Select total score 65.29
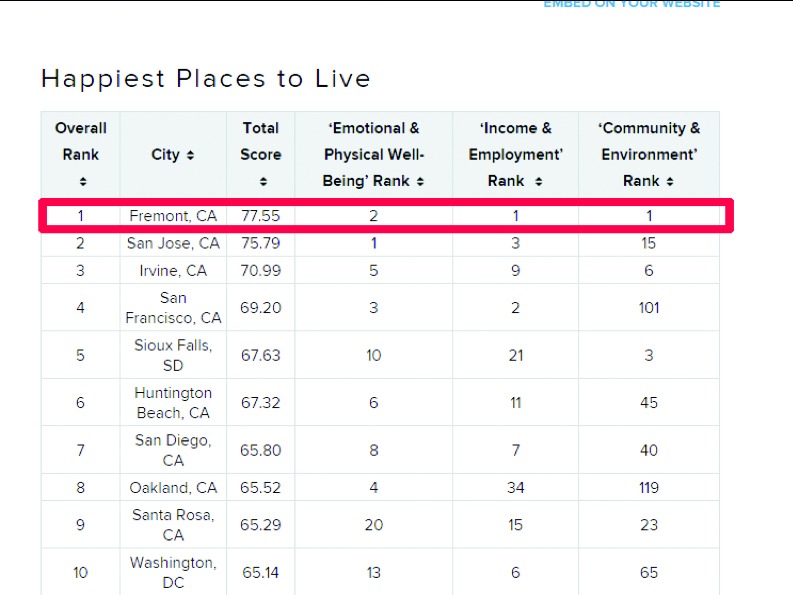 (x=260, y=525)
